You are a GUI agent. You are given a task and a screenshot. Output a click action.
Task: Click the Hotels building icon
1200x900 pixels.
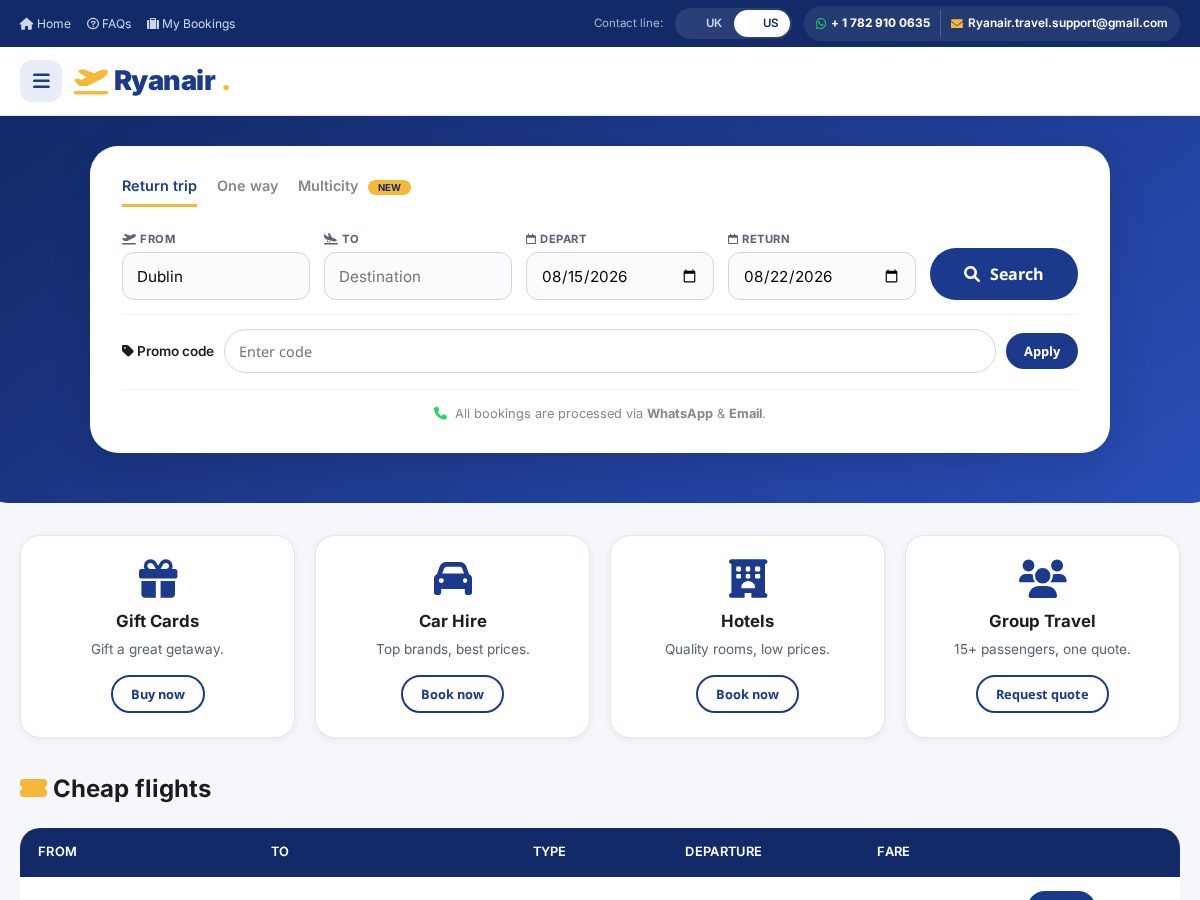[x=748, y=578]
